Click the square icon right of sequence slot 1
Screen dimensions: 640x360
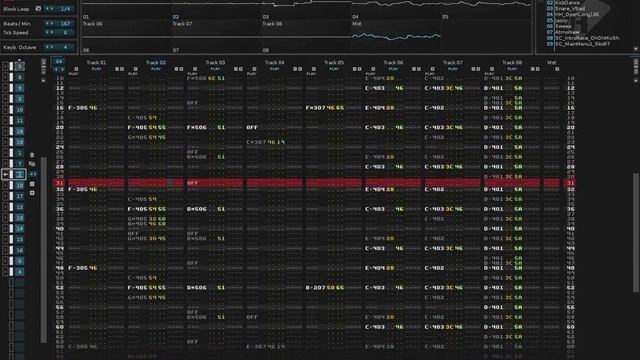[x=32, y=155]
